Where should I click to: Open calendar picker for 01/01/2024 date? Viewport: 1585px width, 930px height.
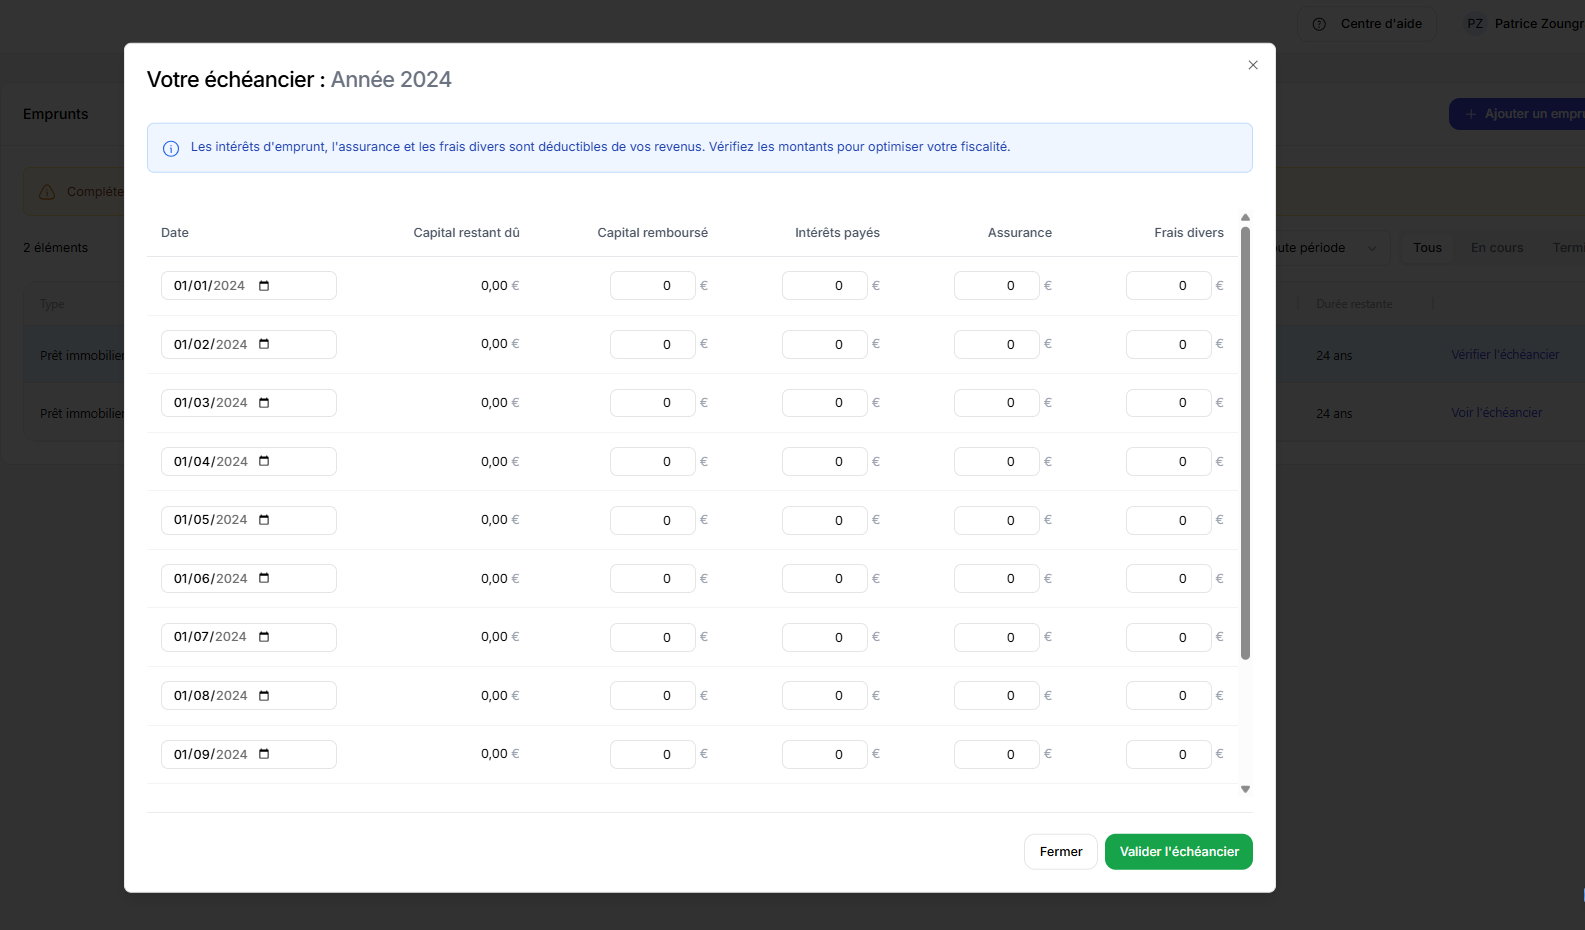click(264, 286)
